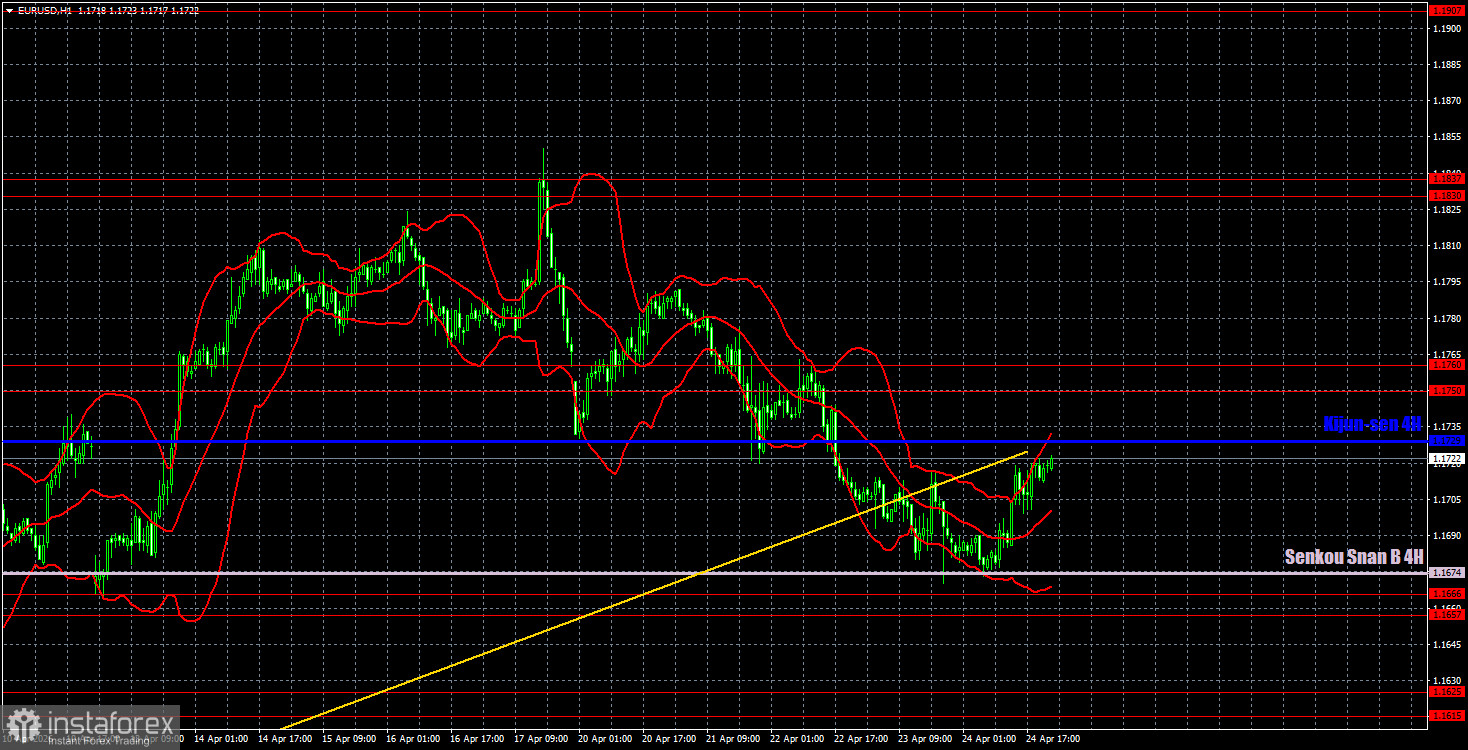Click the 16 Apr 17:00 time label
Viewport: 1468px width, 750px height.
coord(479,740)
